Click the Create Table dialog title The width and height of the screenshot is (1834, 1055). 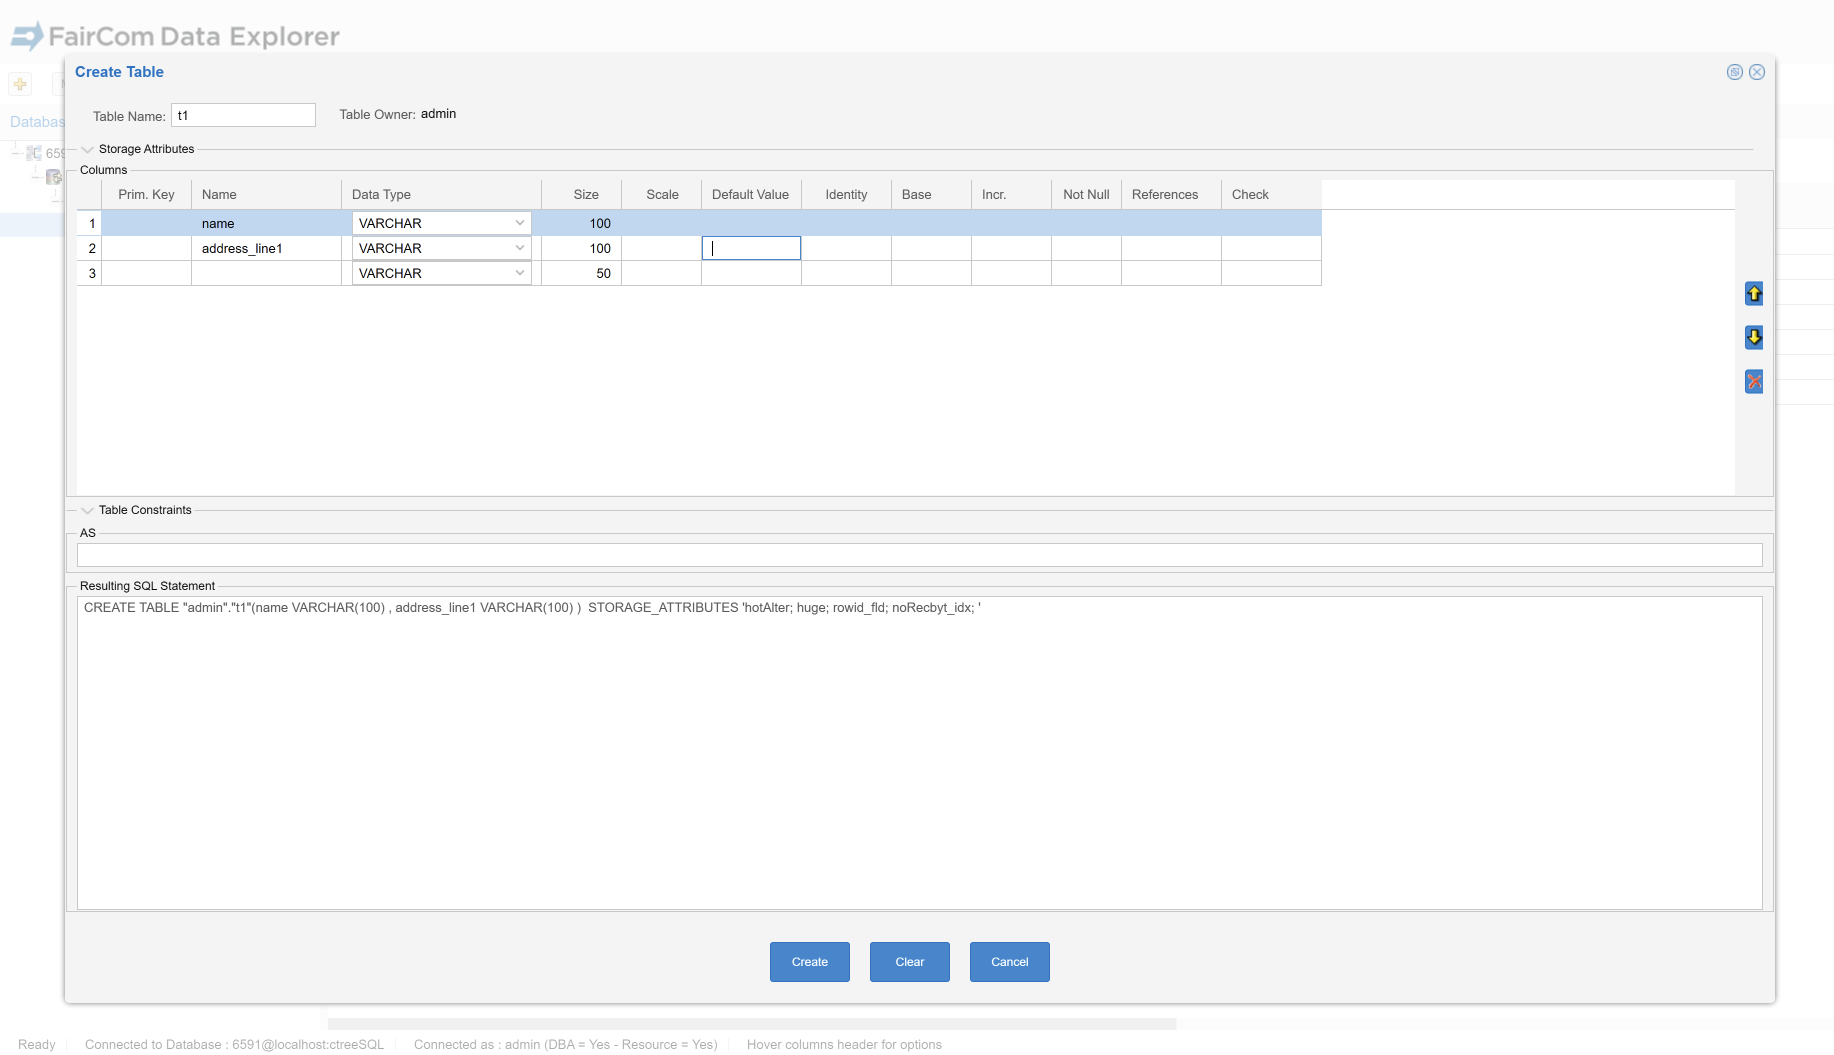coord(119,72)
